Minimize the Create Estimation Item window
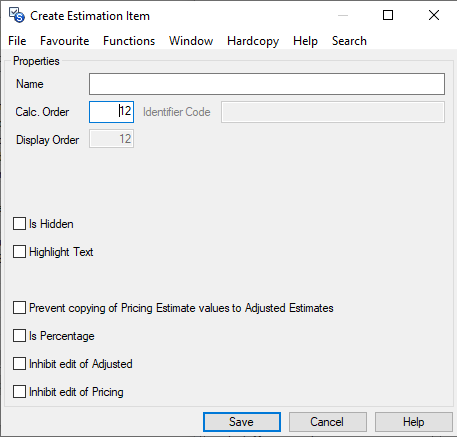457x437 pixels. (x=343, y=15)
